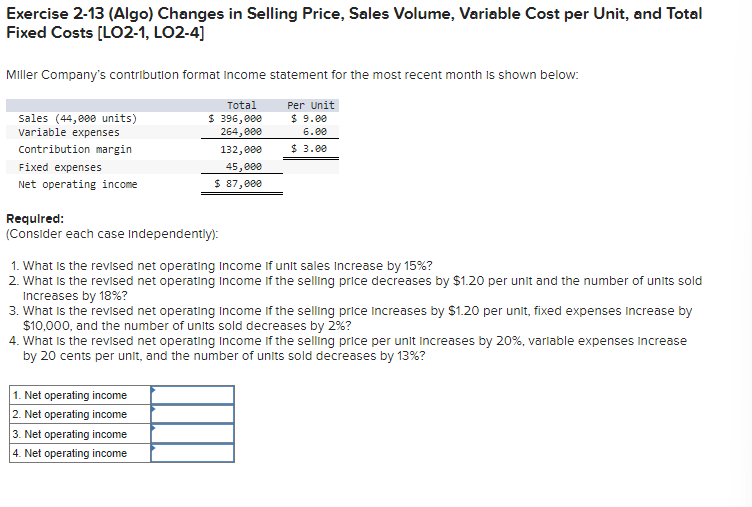Click the Variable expenses 264,000 value
Viewport: 752px width, 507px height.
pos(241,131)
